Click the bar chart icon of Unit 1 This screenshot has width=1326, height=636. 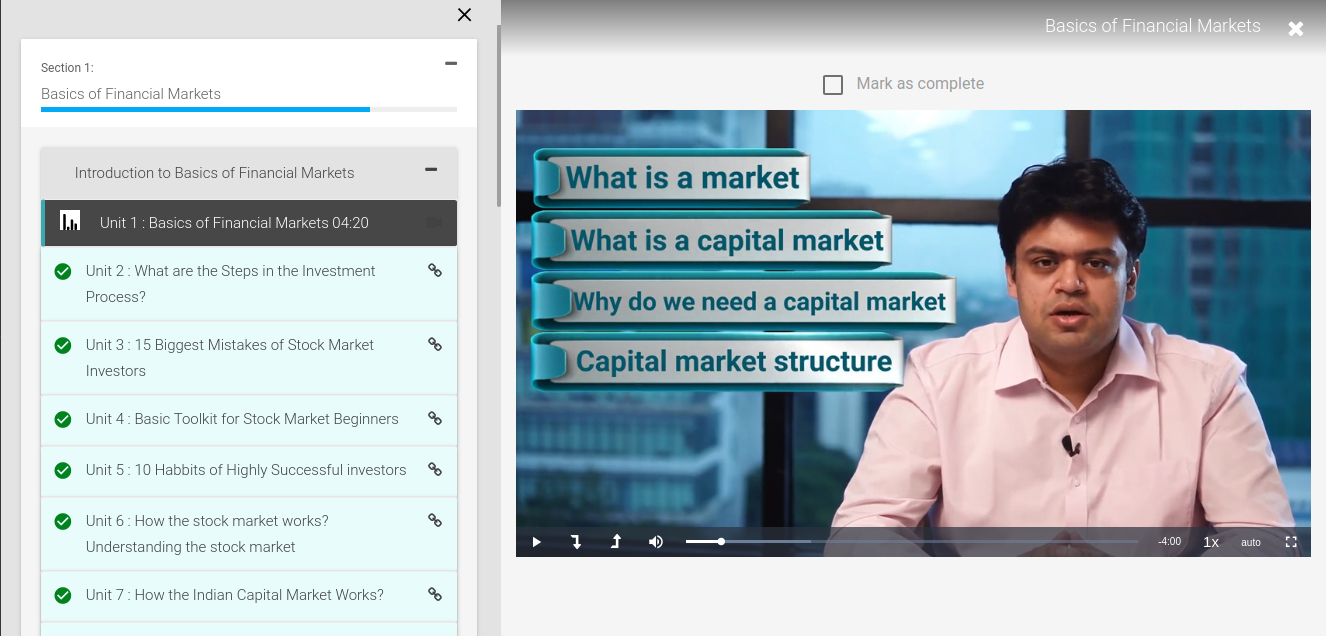click(x=70, y=221)
